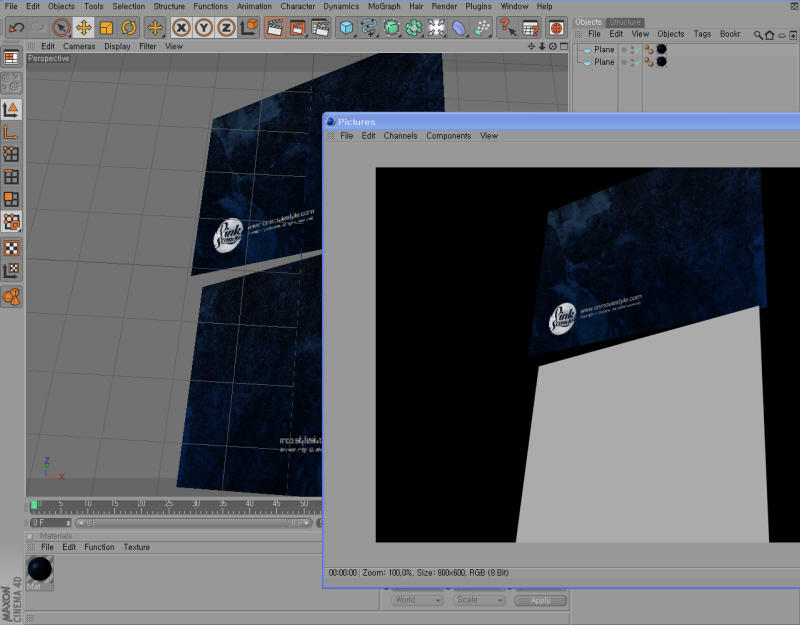Switch to Model mode in left sidebar
800x625 pixels.
tap(11, 110)
